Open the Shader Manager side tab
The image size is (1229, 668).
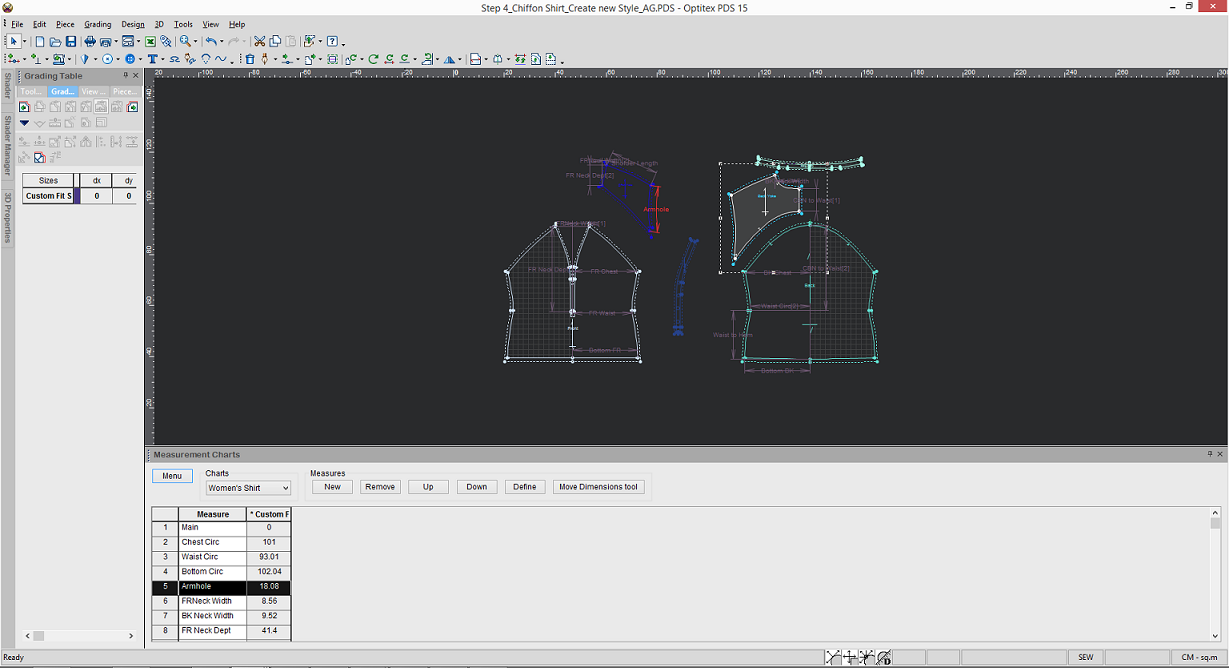click(7, 146)
